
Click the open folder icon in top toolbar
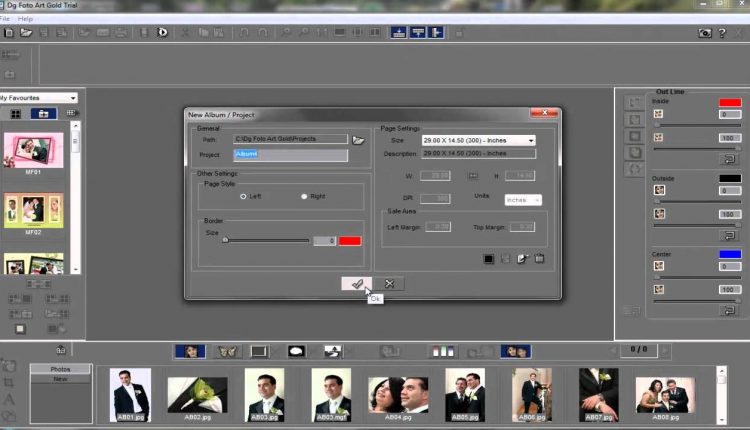(x=27, y=32)
